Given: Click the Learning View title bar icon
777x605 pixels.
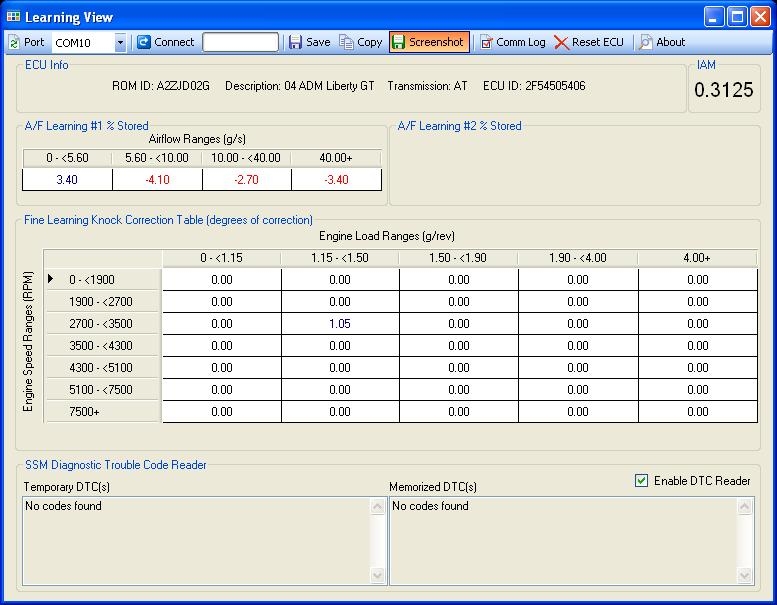Looking at the screenshot, I should (x=13, y=17).
